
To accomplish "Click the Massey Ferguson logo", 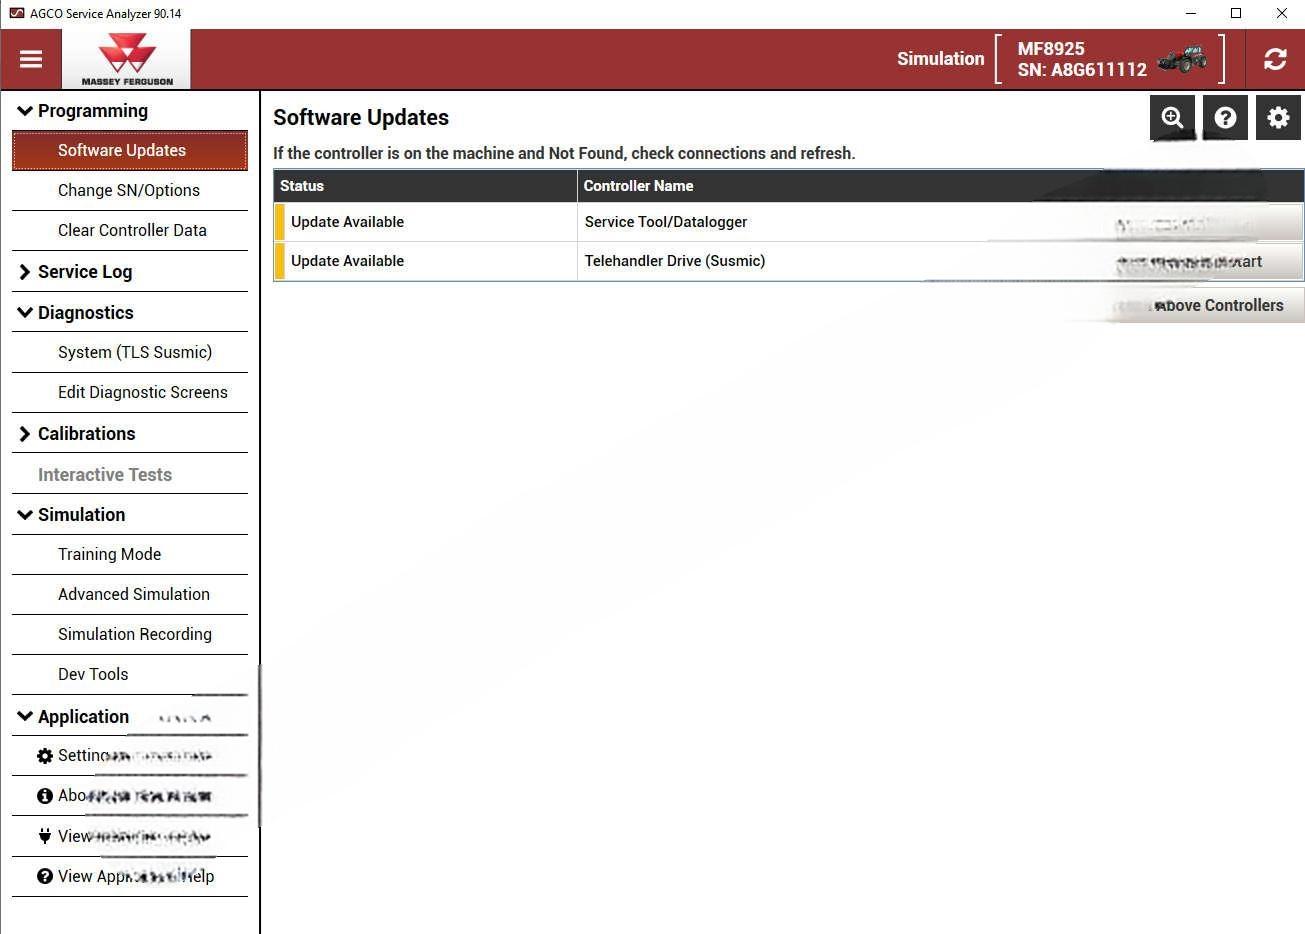I will click(126, 59).
